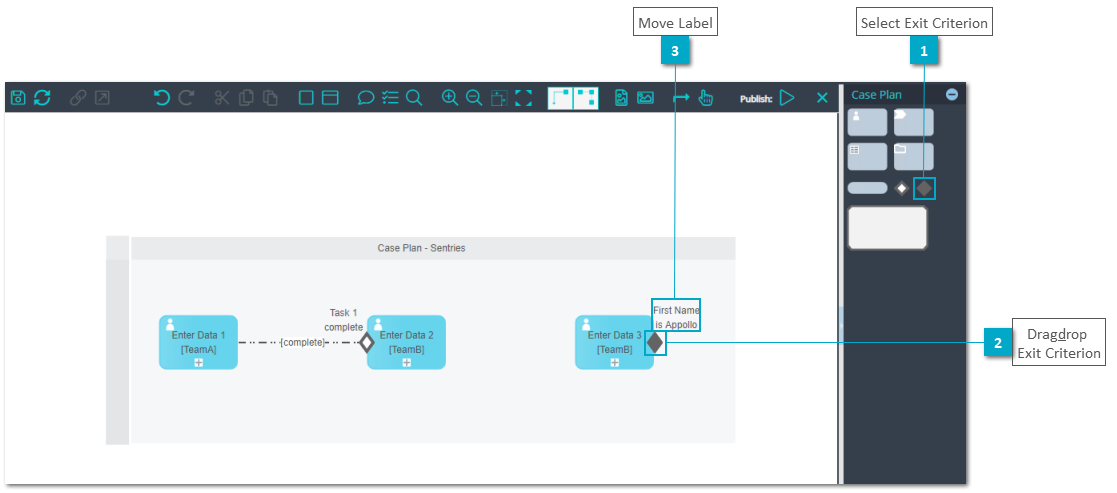This screenshot has height=493, width=1117.
Task: Select the Enter Data 2 task
Action: (406, 342)
